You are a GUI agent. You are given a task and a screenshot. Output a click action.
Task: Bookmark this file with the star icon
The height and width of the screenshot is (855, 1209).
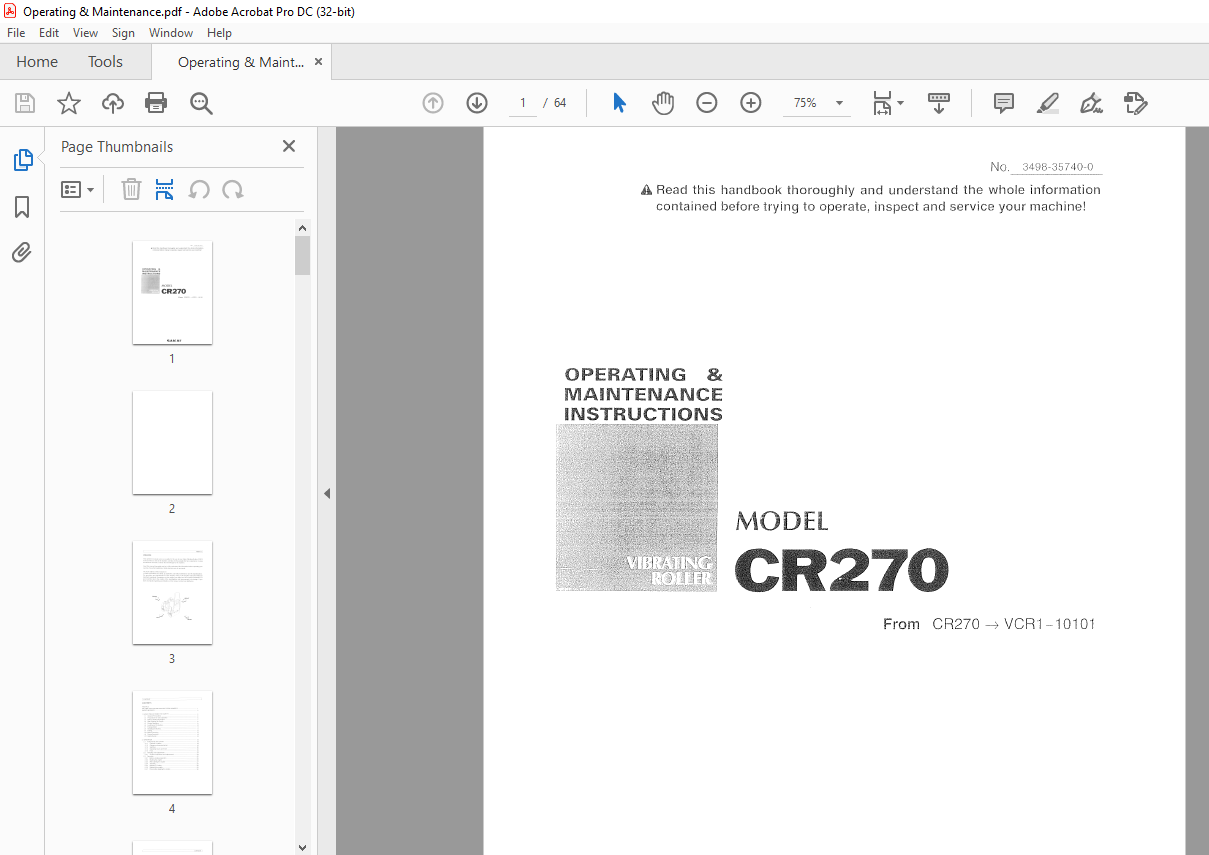click(x=69, y=103)
